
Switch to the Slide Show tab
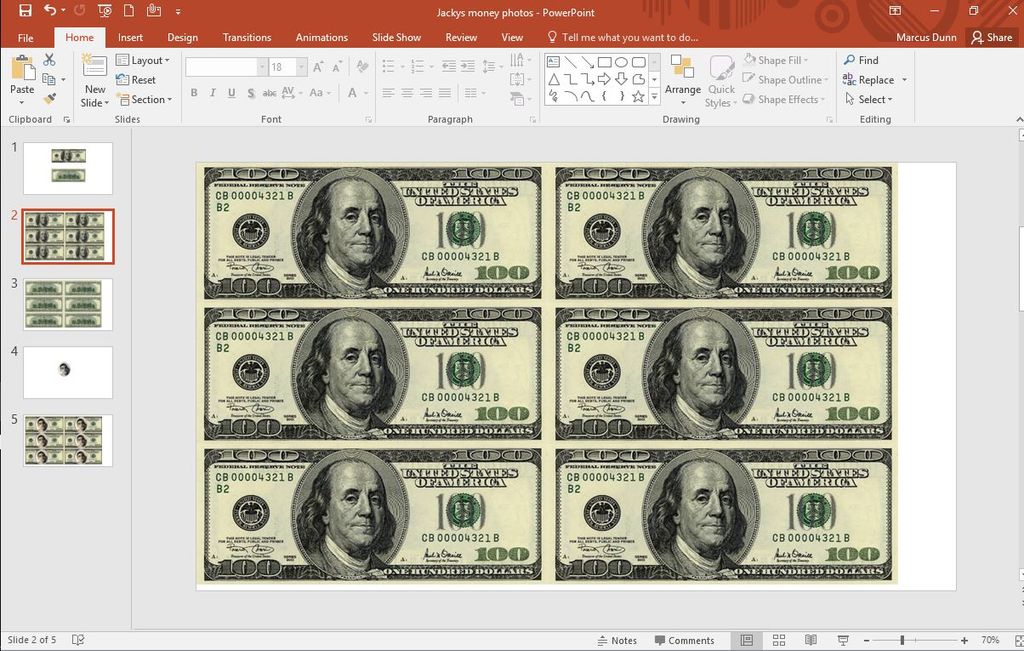[x=396, y=37]
